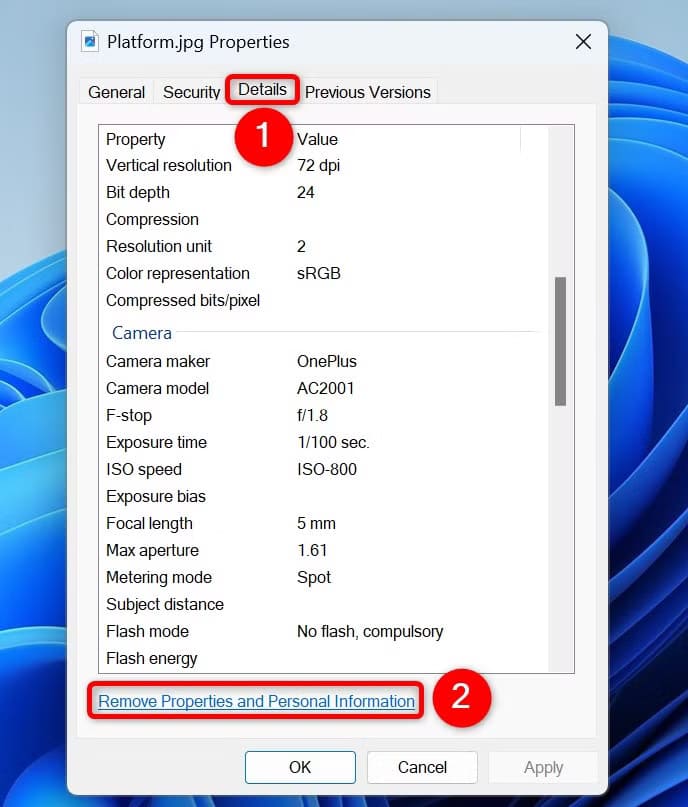The height and width of the screenshot is (807, 688).
Task: Click the ISO-800 value
Action: coord(326,469)
